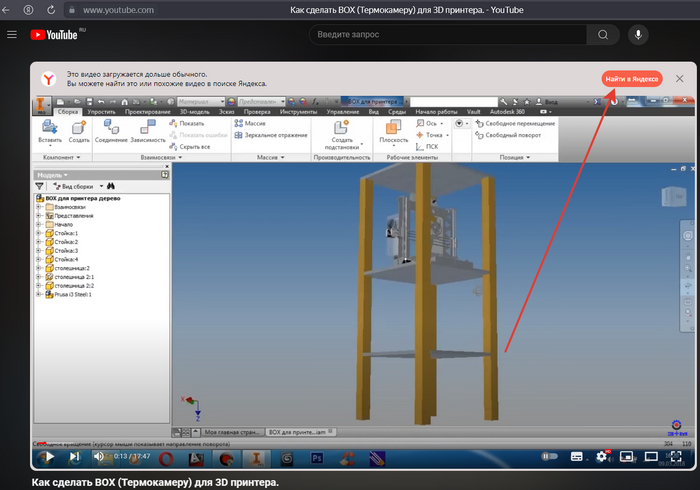Click 'Свободное перемещение' in the Позиция group

point(515,123)
